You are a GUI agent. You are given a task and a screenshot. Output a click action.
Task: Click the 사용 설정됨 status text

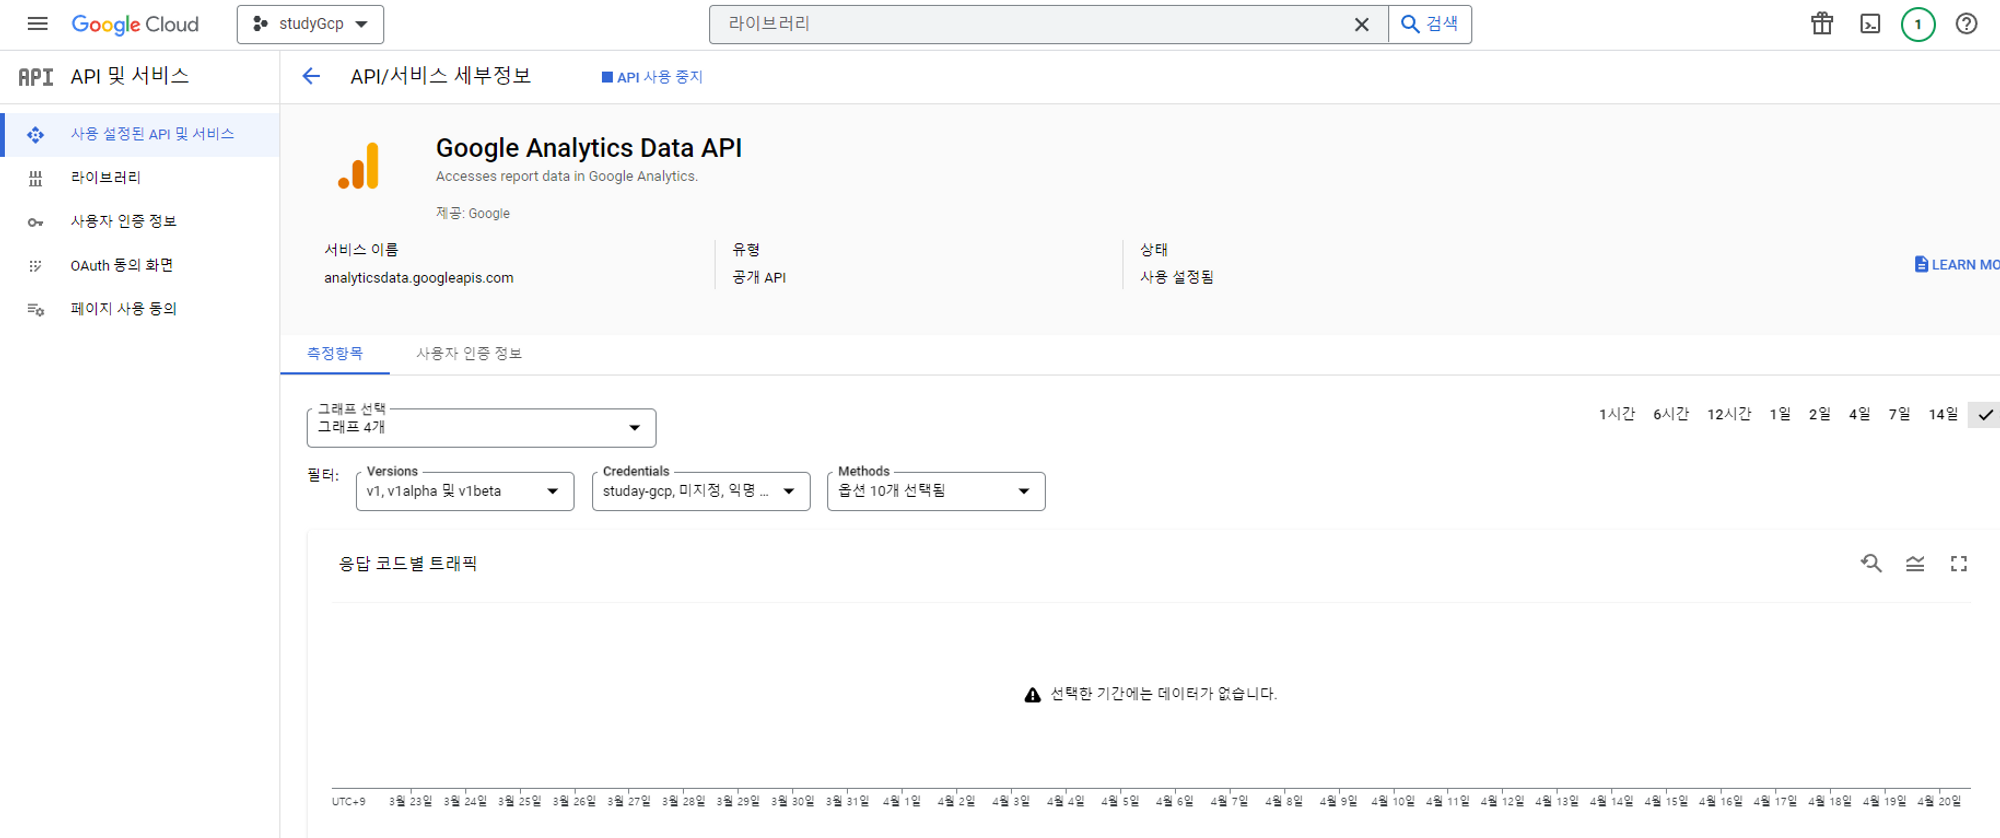click(1177, 277)
